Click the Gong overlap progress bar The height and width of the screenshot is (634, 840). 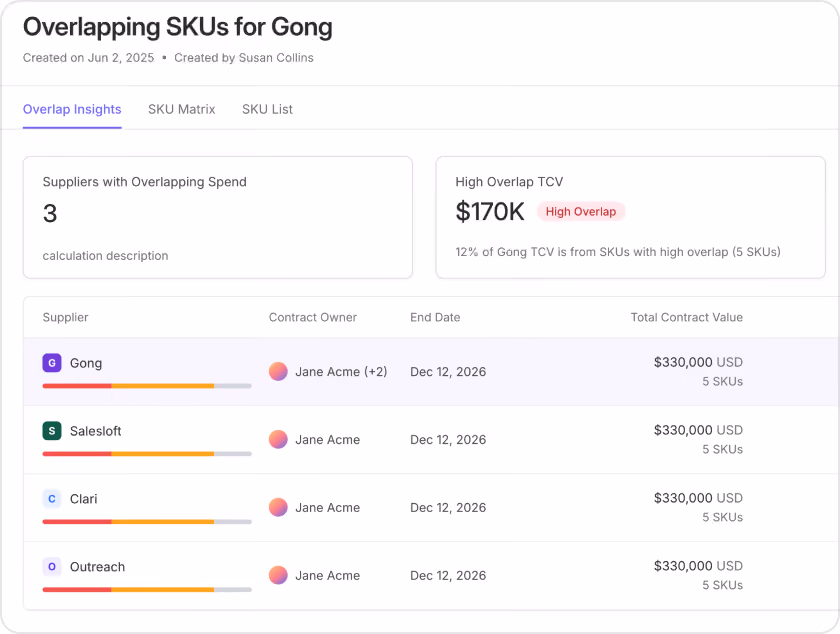click(147, 386)
